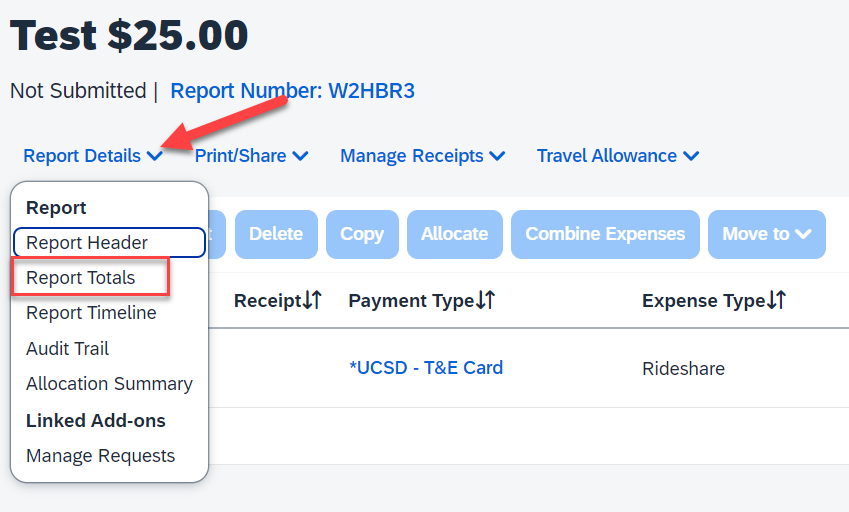Screen dimensions: 849x512
Task: Select Report Header menu item
Action: pyautogui.click(x=87, y=243)
